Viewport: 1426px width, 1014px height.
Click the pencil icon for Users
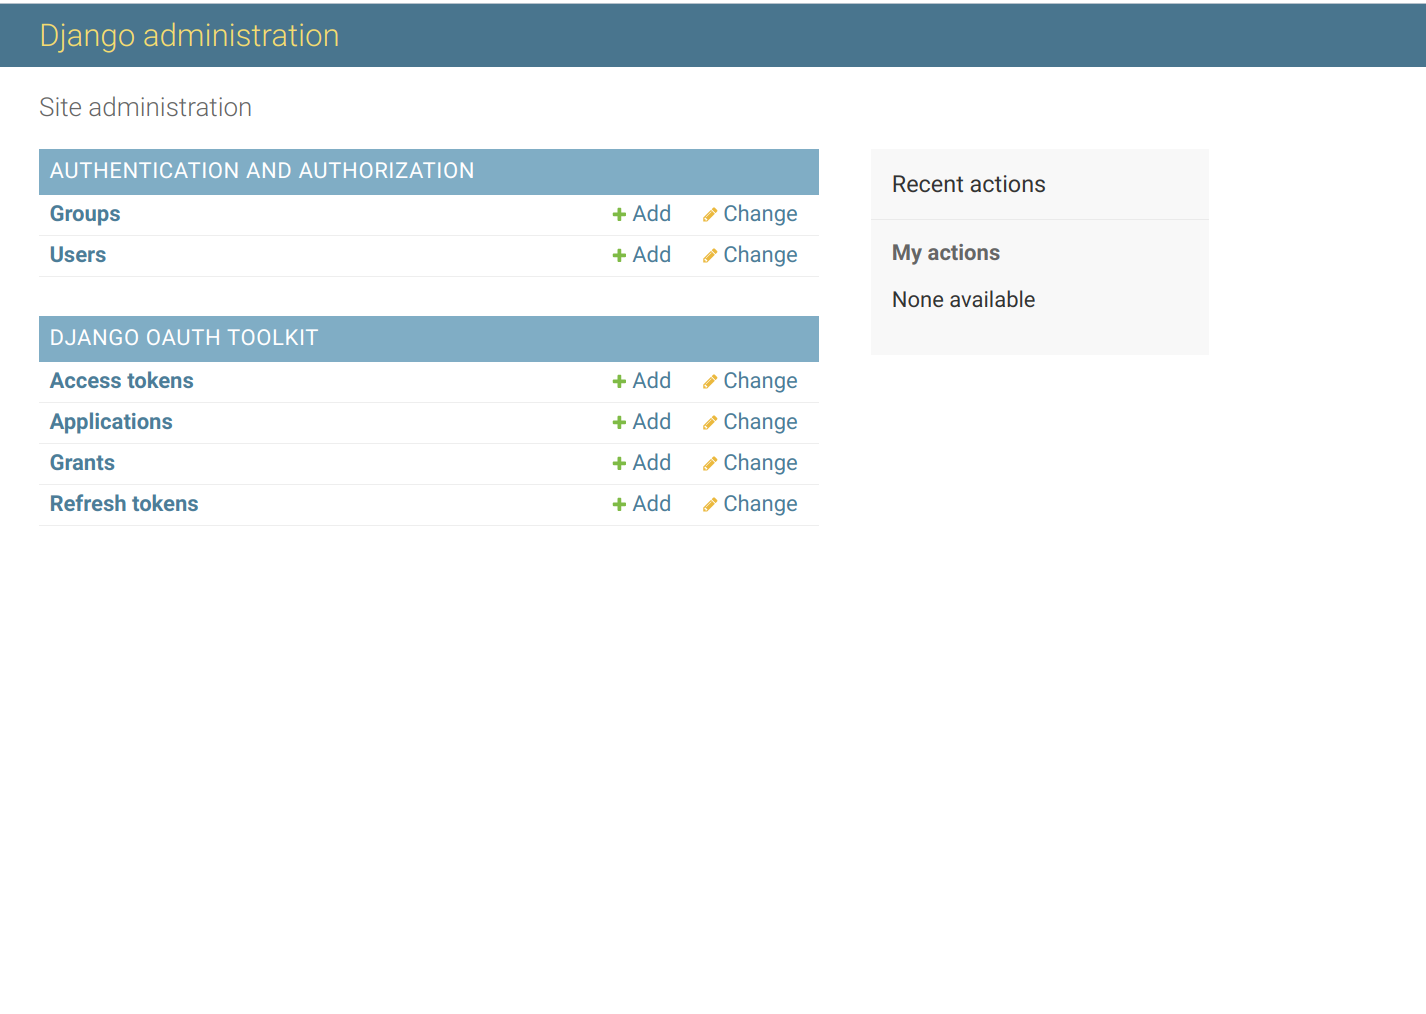point(709,256)
